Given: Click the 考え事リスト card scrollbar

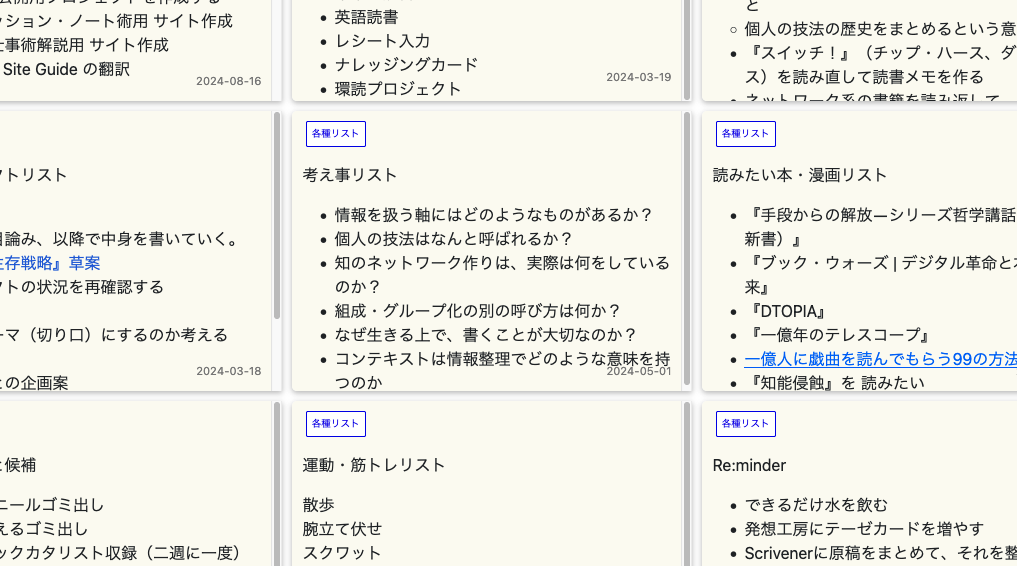Looking at the screenshot, I should (x=686, y=249).
